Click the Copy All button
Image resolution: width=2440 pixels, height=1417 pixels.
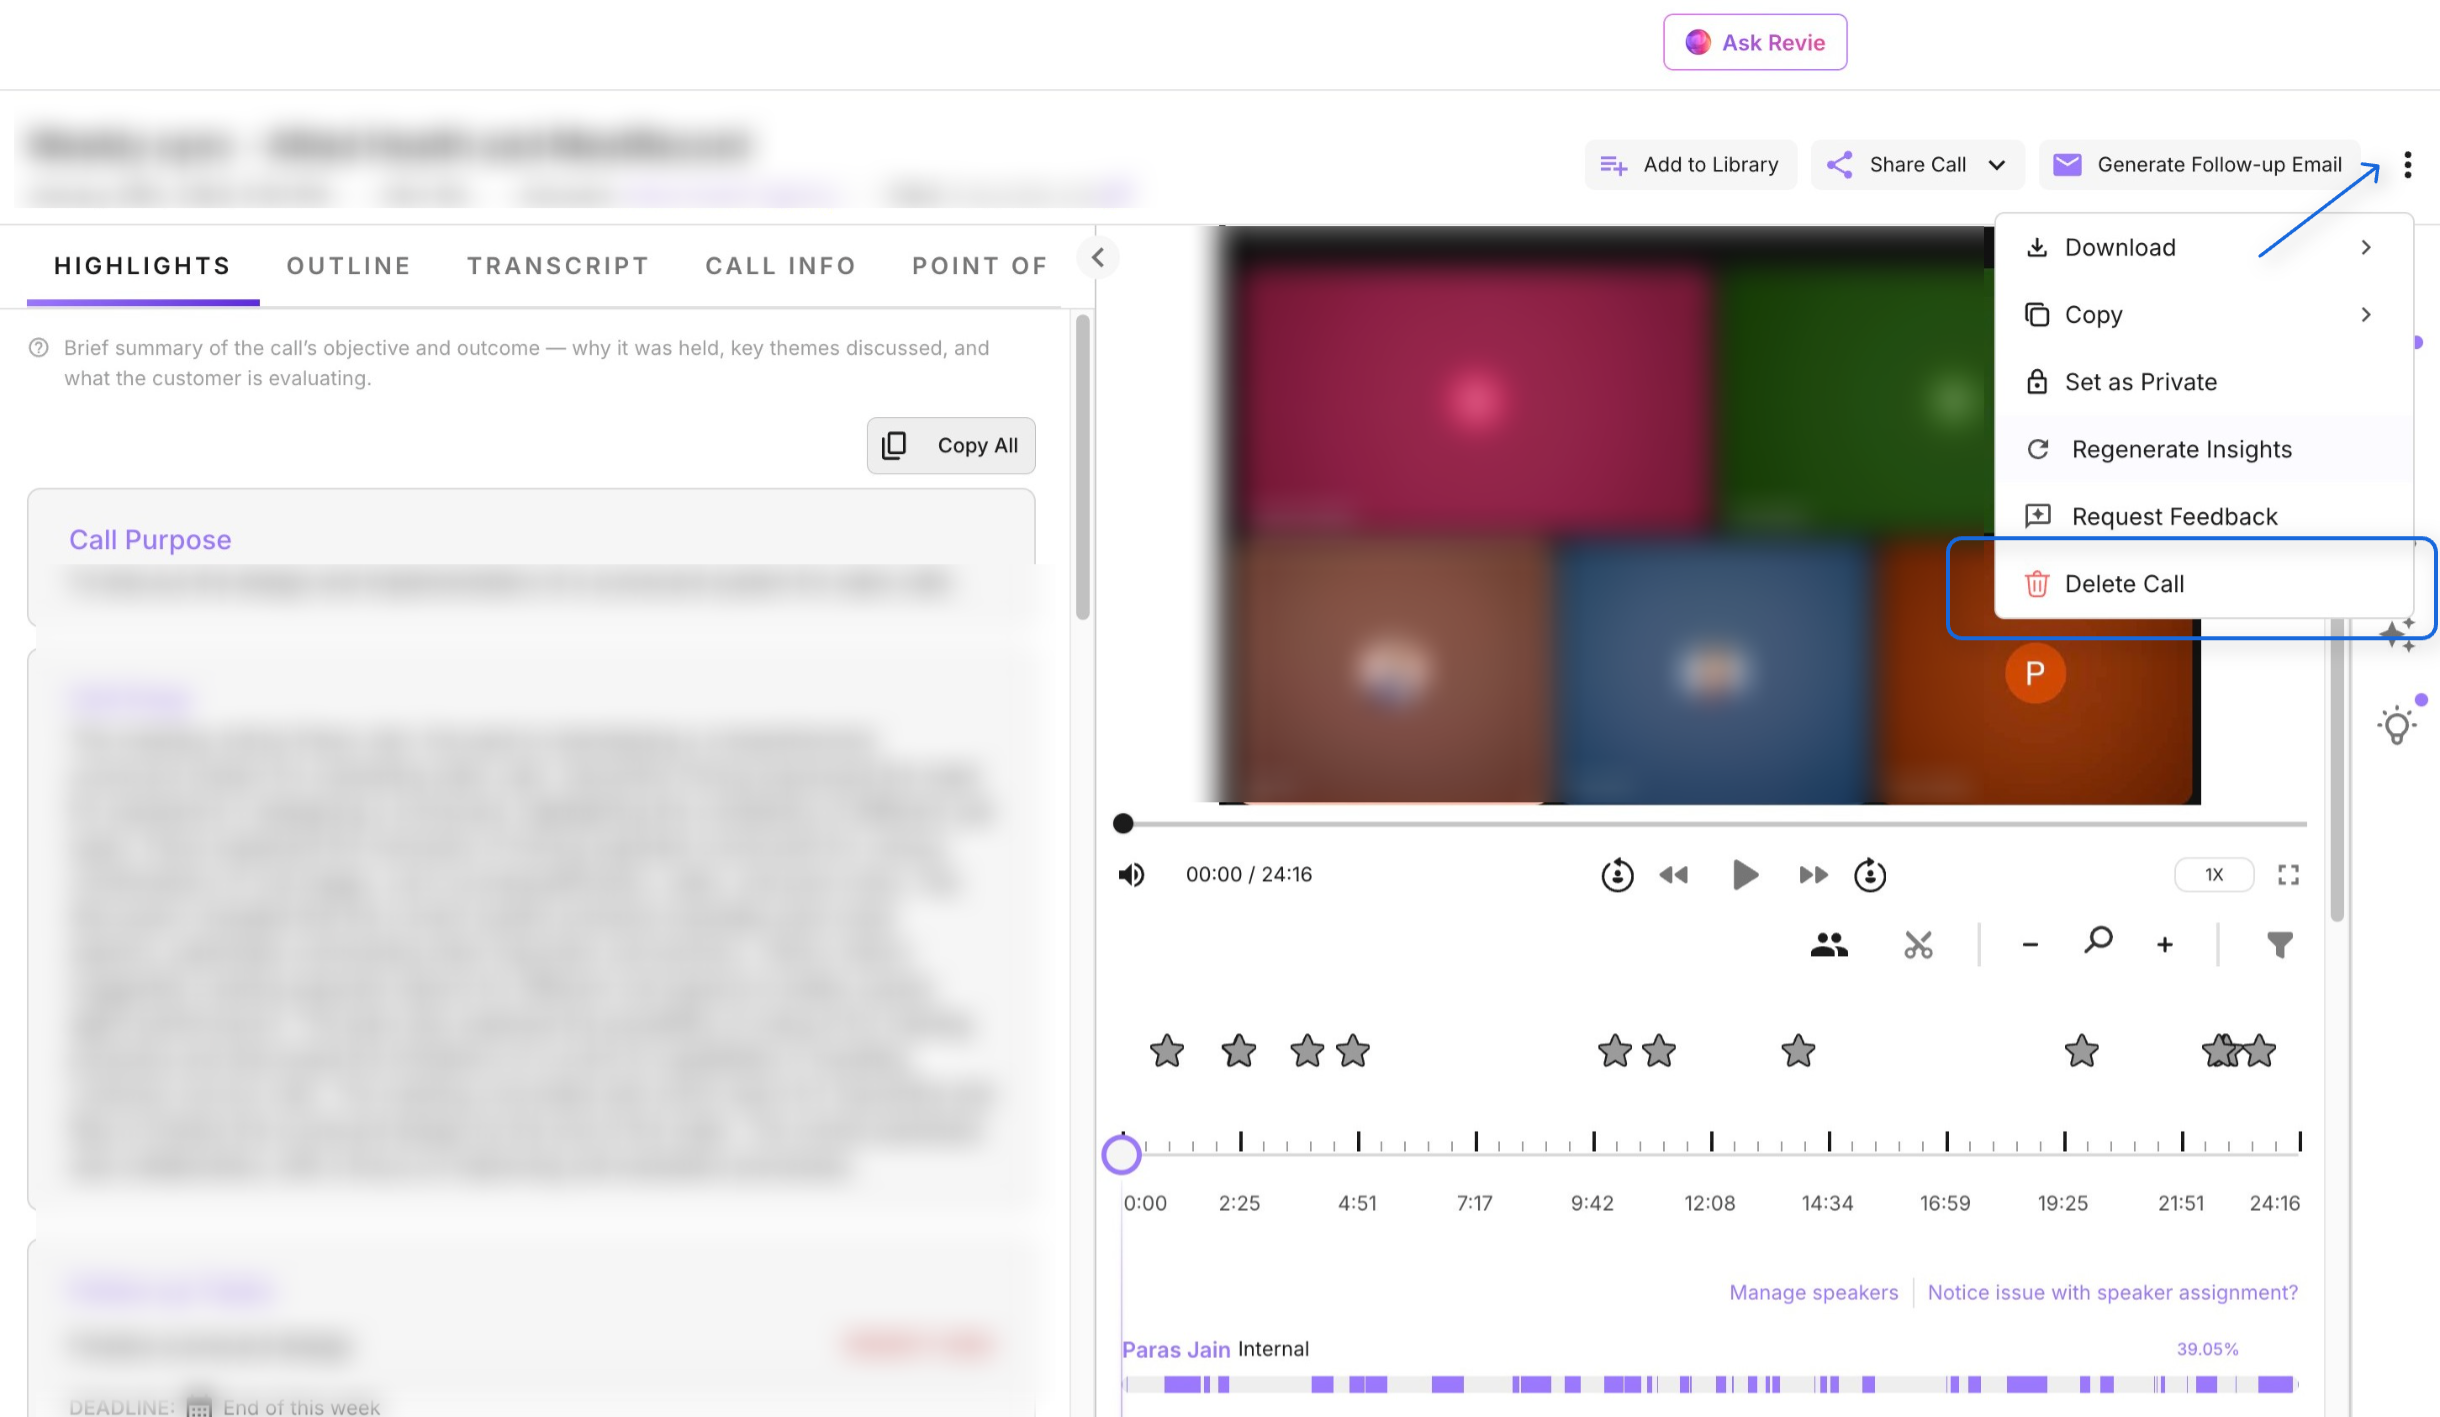[951, 446]
